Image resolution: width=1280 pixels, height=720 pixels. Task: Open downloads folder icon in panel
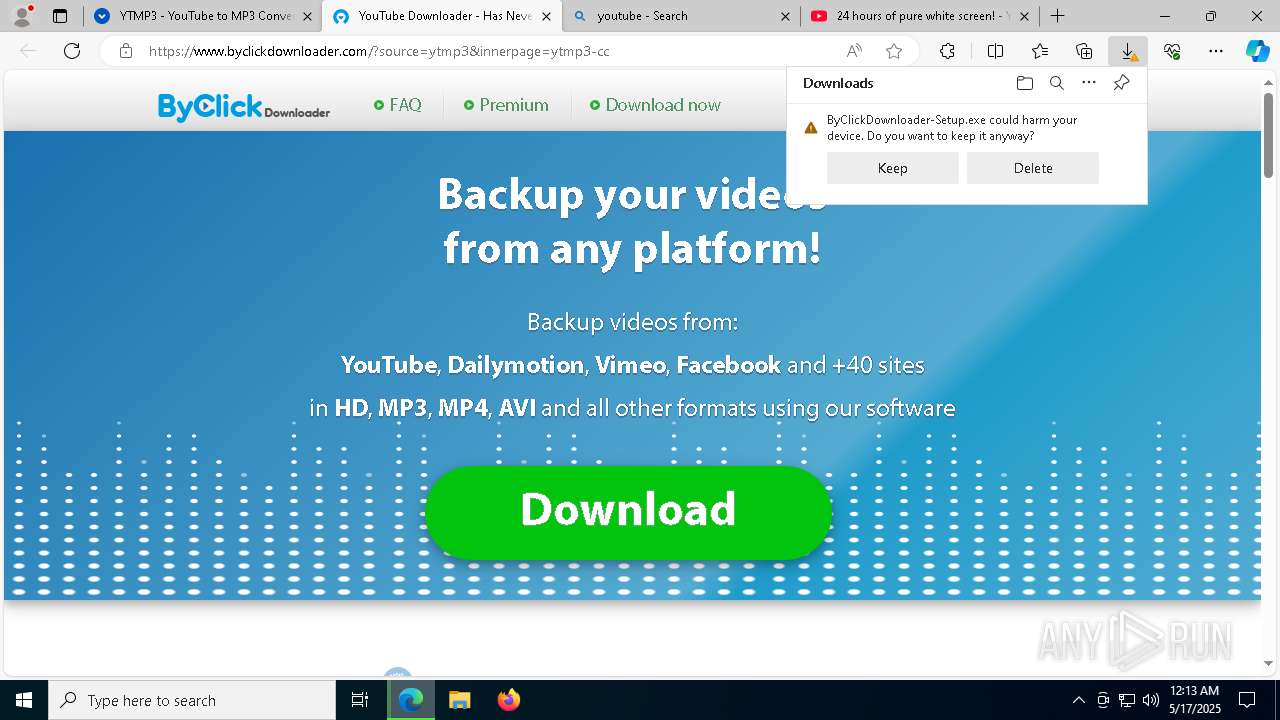[x=1024, y=83]
